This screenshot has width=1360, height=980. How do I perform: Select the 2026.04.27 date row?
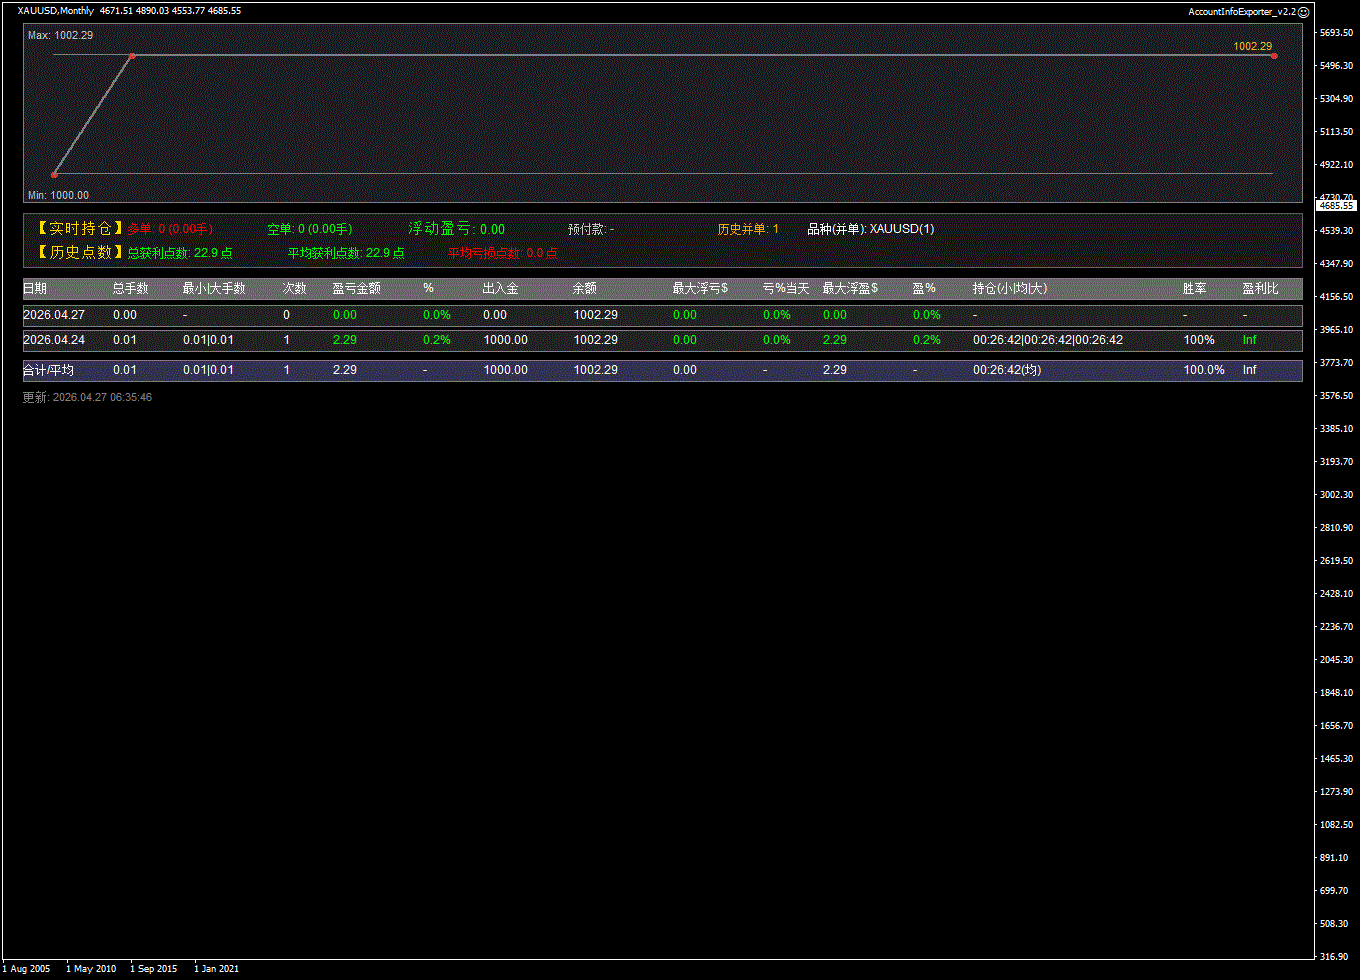point(53,315)
